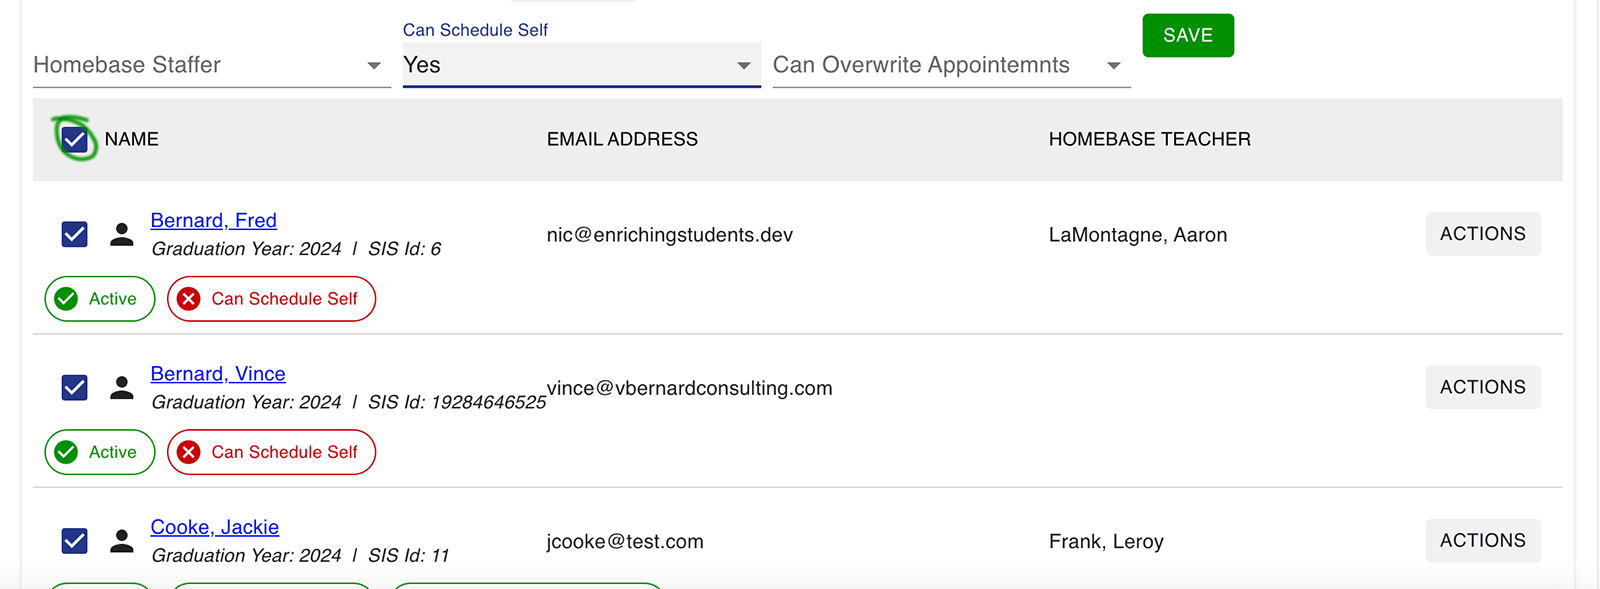Open ACTIONS for Cooke, Jackie

1483,540
